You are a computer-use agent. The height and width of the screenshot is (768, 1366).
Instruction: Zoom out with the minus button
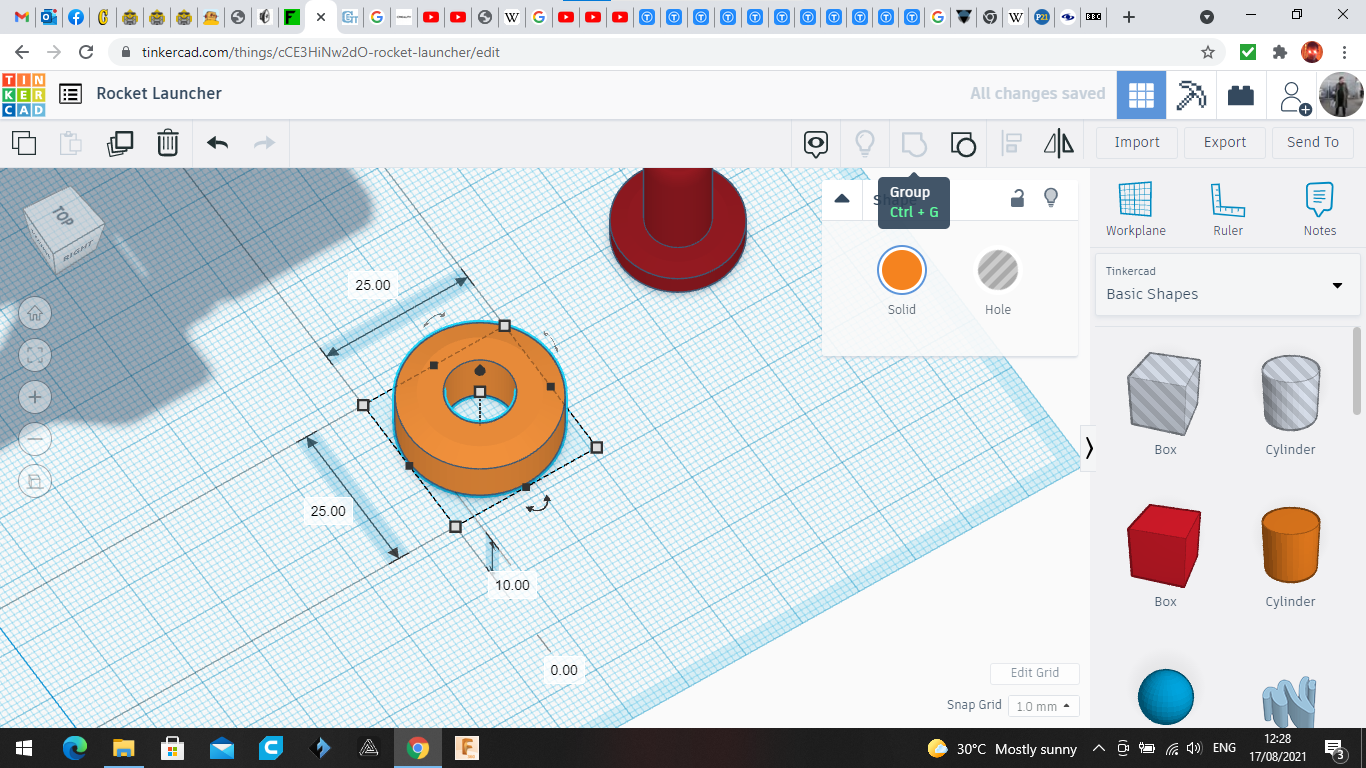click(35, 439)
